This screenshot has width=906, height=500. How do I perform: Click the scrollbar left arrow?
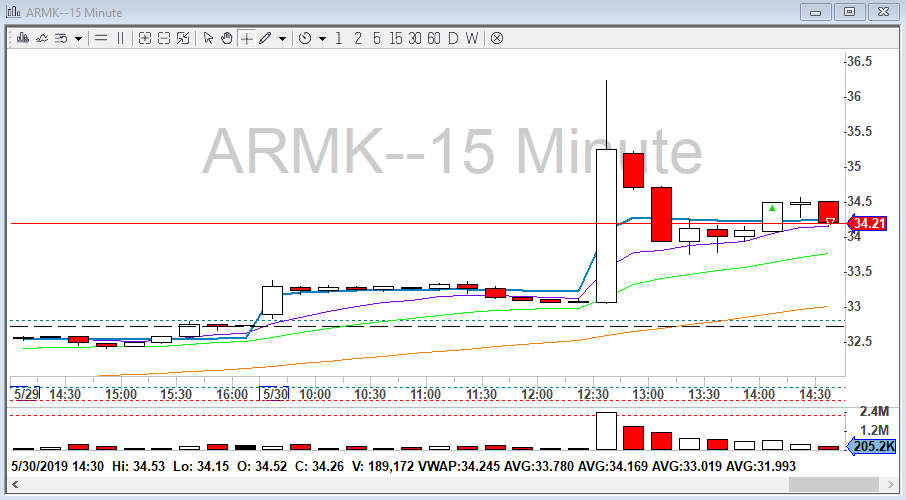[16, 484]
